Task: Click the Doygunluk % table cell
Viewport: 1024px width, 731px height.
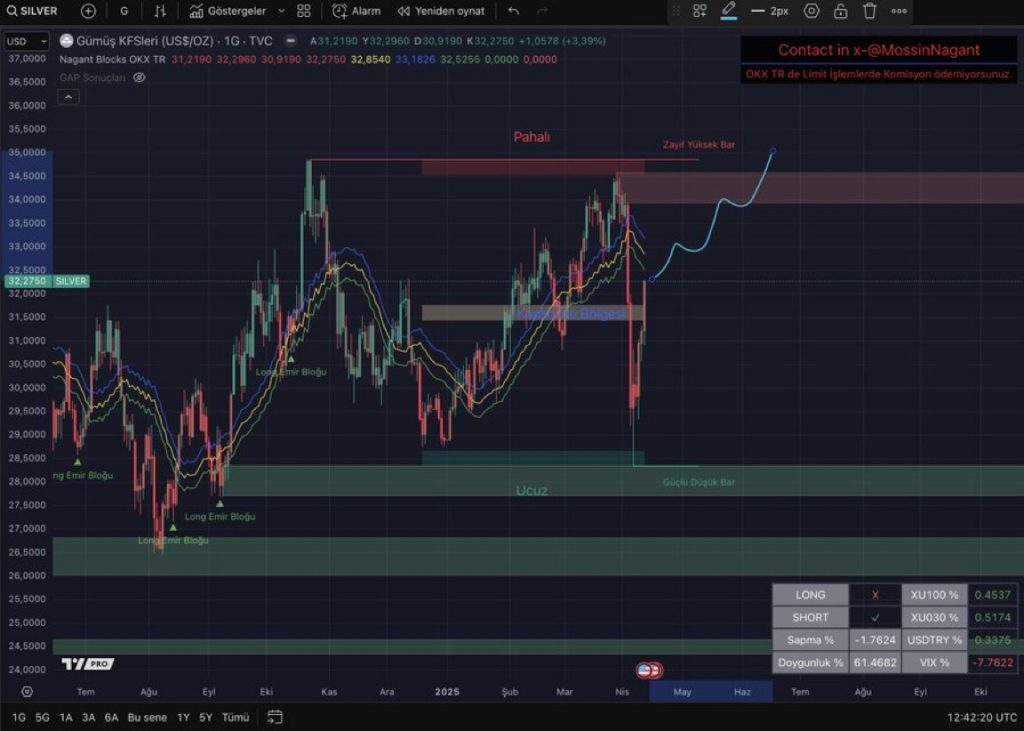Action: (810, 662)
